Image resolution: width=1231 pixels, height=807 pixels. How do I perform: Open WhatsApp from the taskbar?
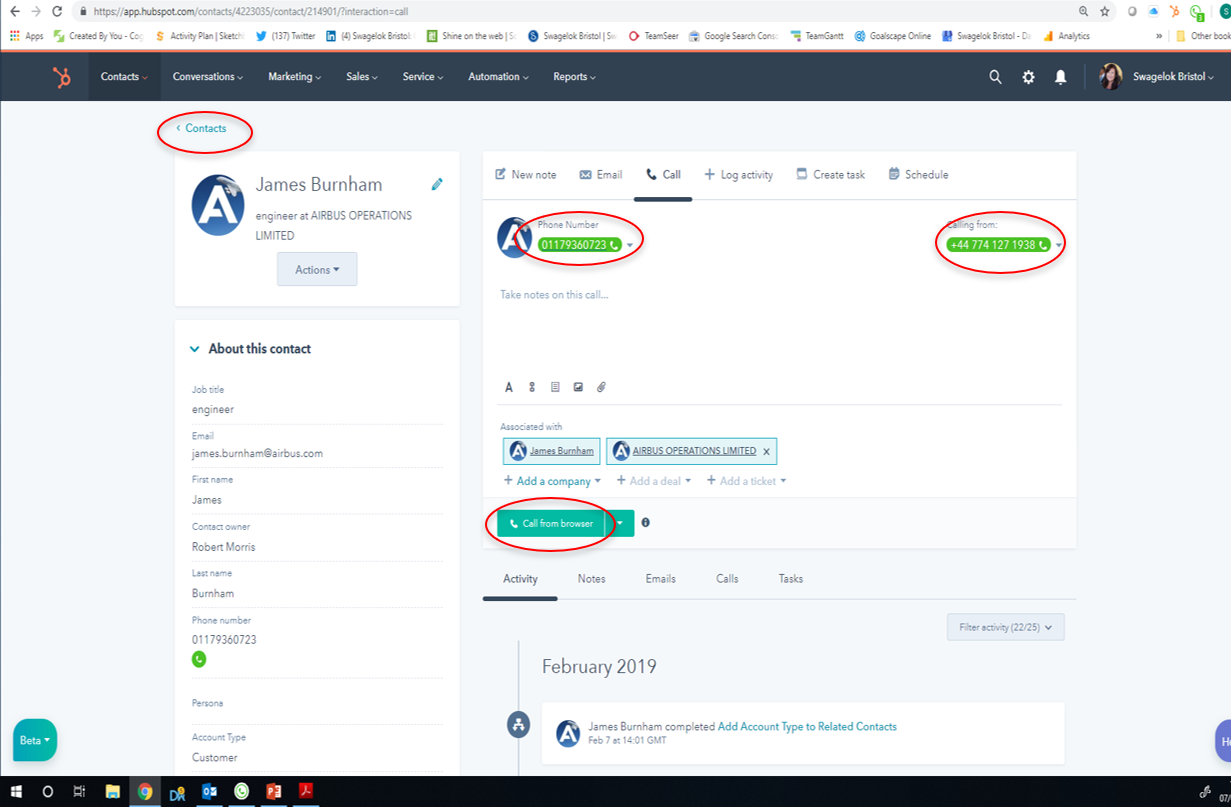point(241,791)
